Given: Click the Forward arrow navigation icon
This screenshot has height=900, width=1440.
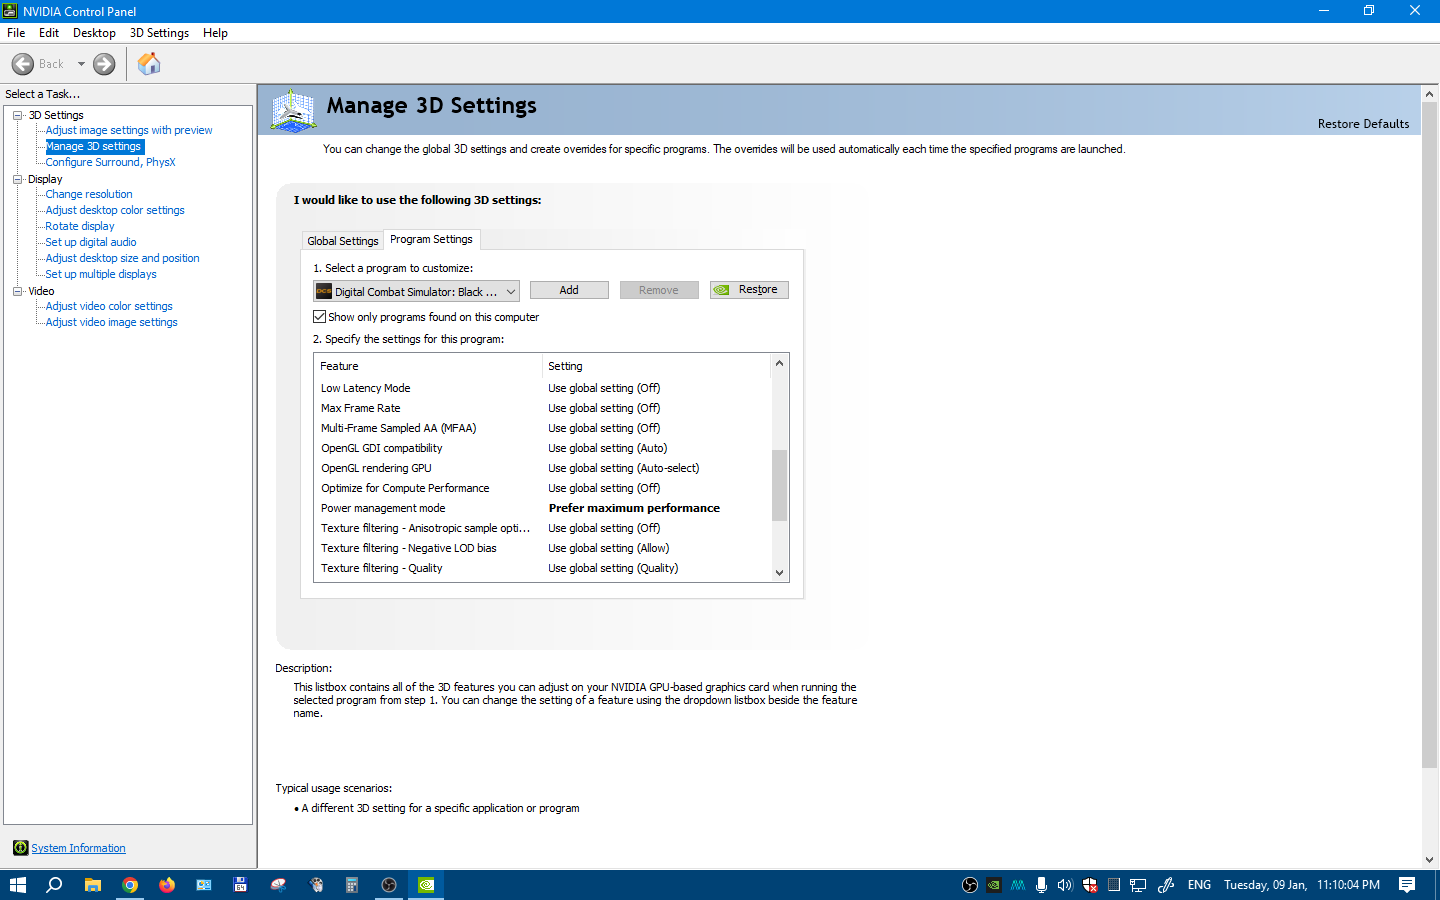Looking at the screenshot, I should (x=104, y=64).
